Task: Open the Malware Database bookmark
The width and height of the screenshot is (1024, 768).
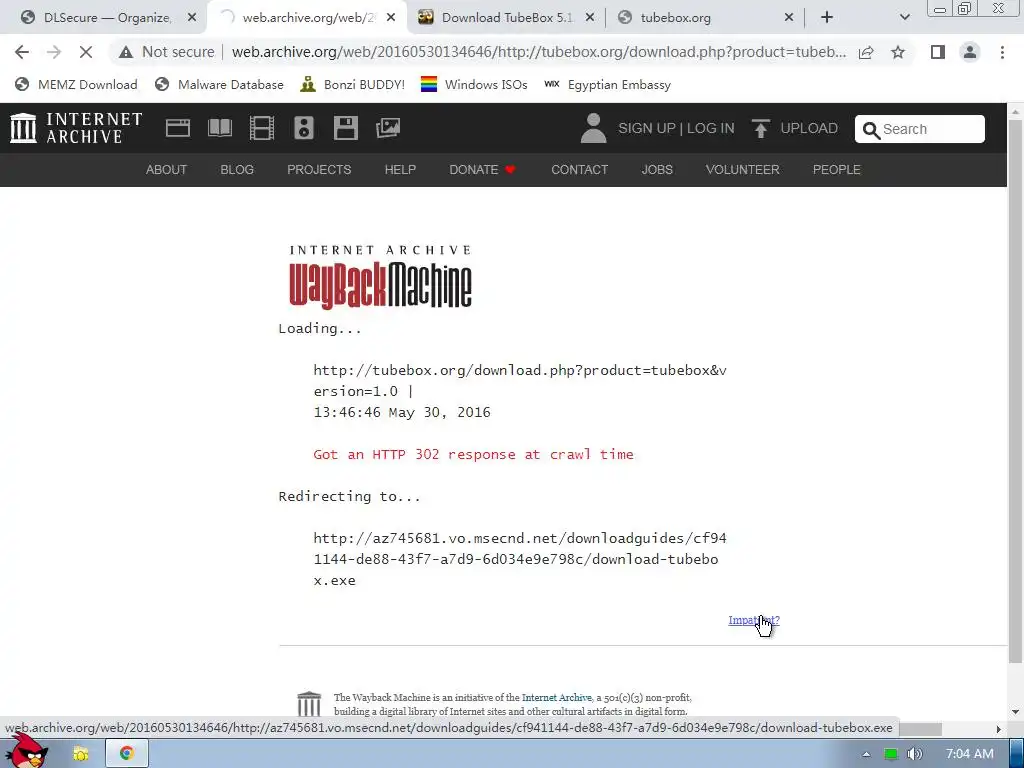Action: point(219,85)
